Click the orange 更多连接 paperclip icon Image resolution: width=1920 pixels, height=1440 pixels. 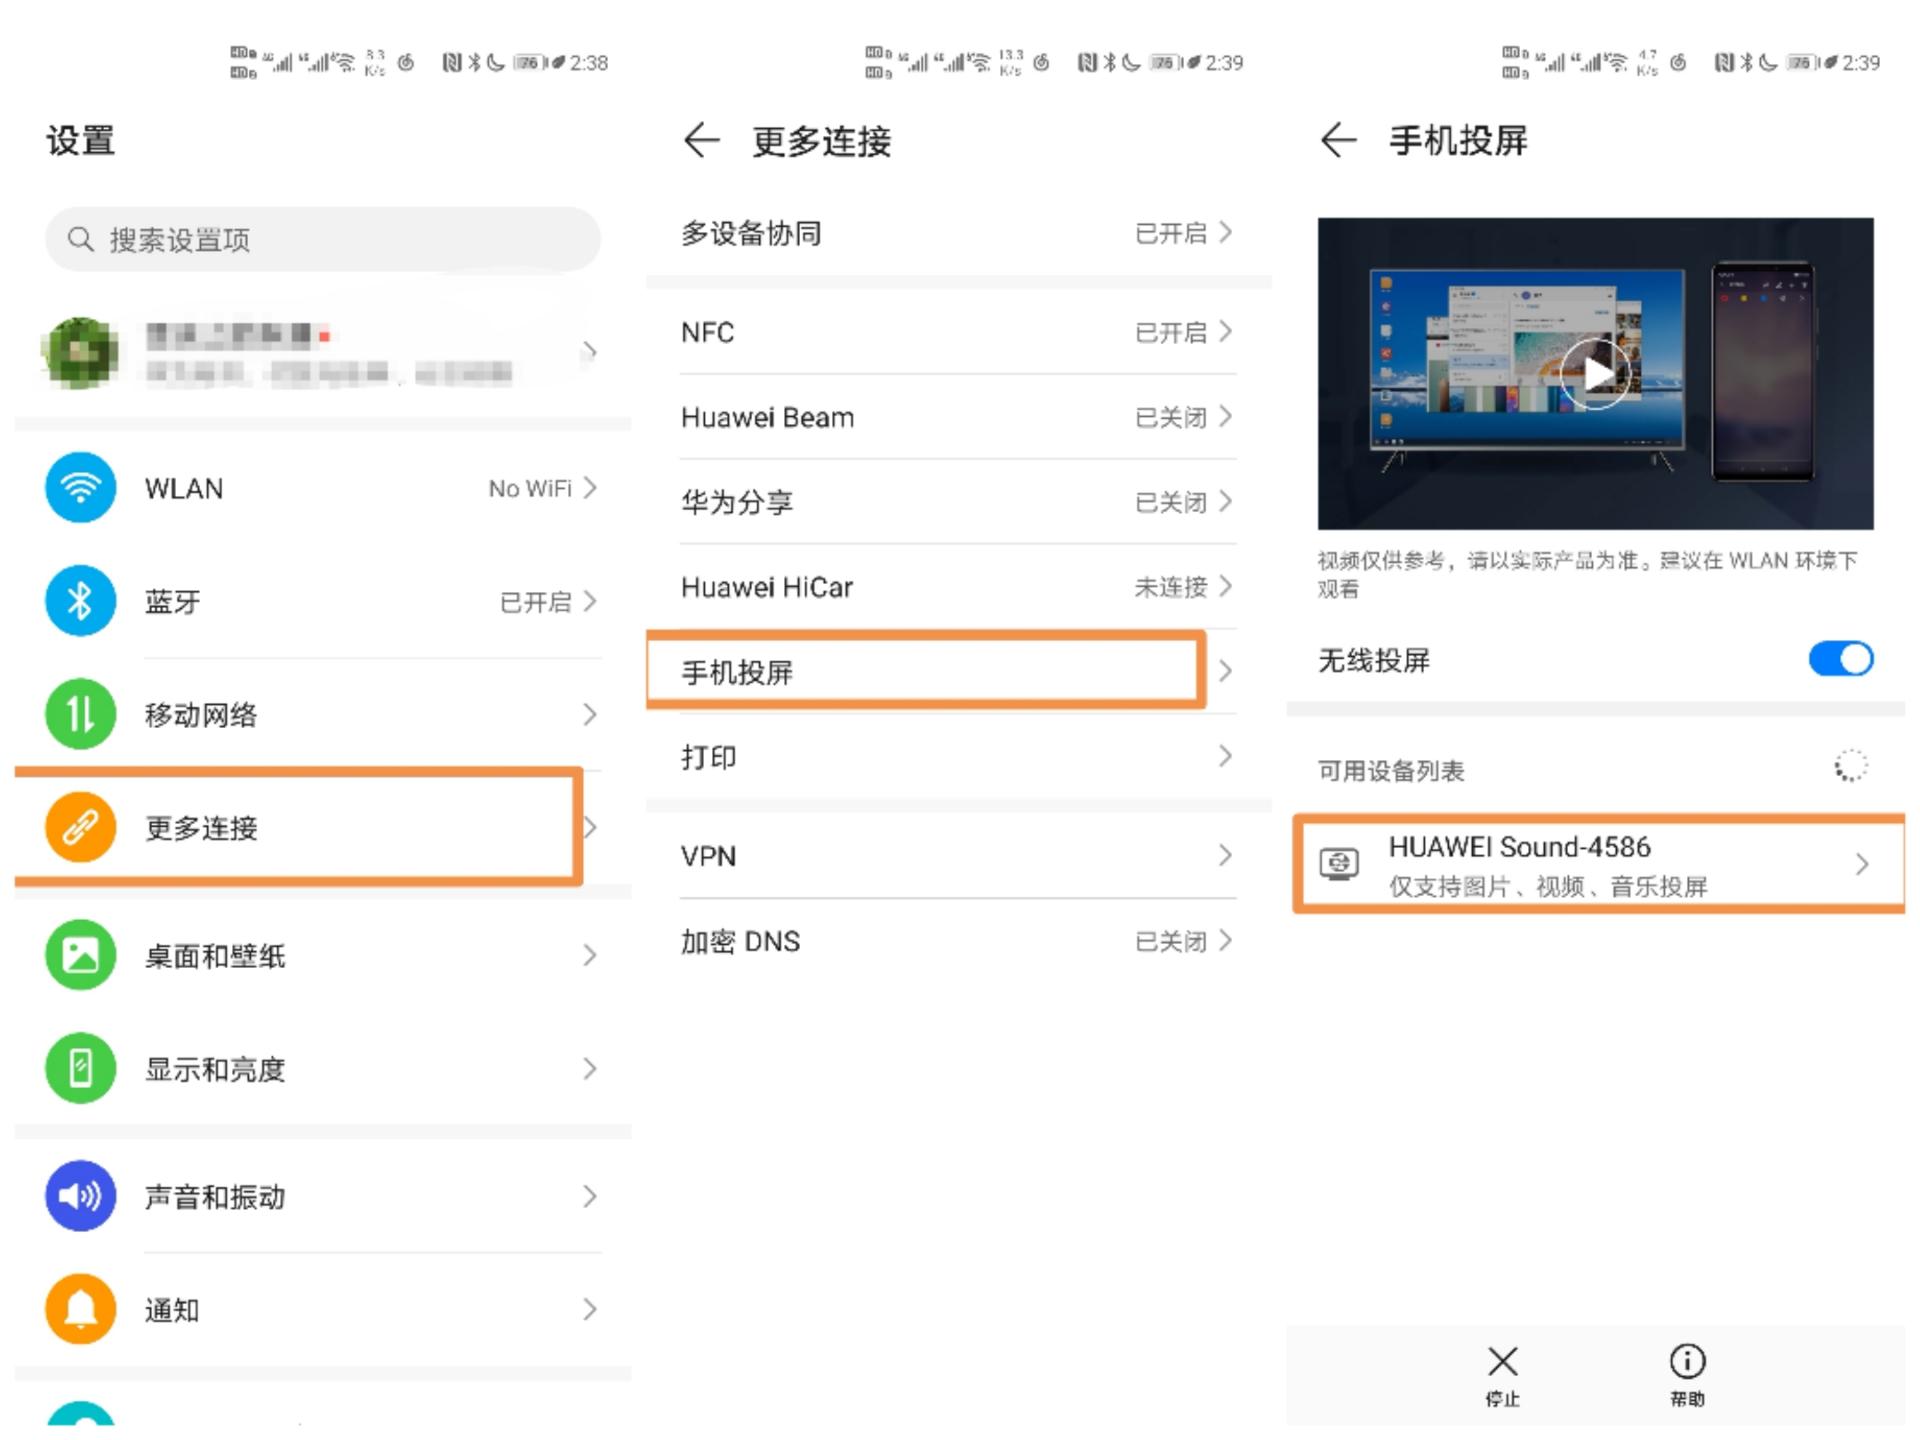[x=80, y=828]
